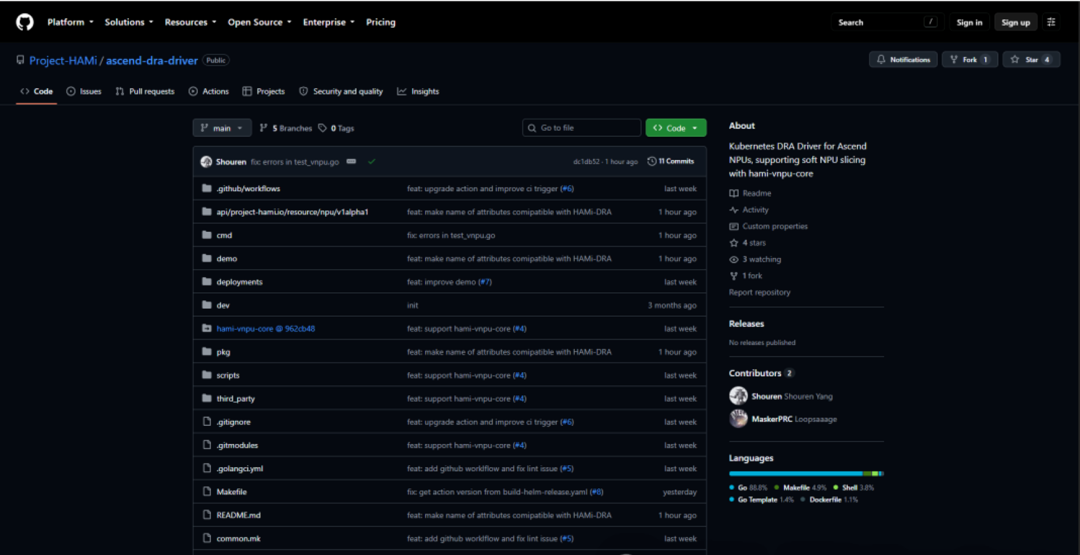The width and height of the screenshot is (1080, 555).
Task: Open pull request #8 link in Makefile row
Action: click(x=596, y=492)
